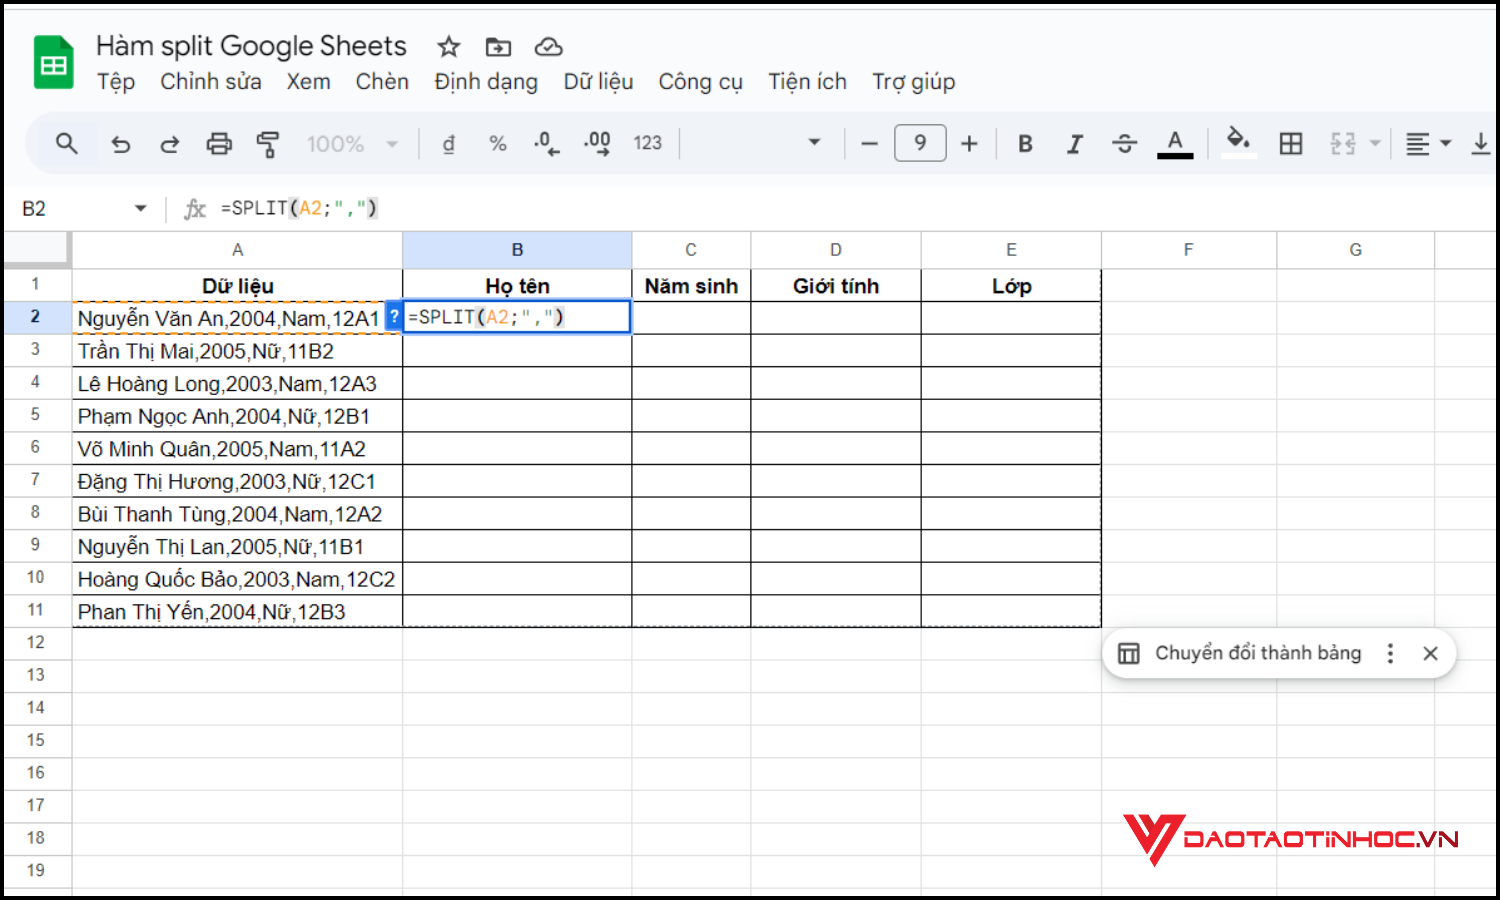This screenshot has height=900, width=1500.
Task: Expand the merge cells dropdown arrow
Action: (x=1375, y=144)
